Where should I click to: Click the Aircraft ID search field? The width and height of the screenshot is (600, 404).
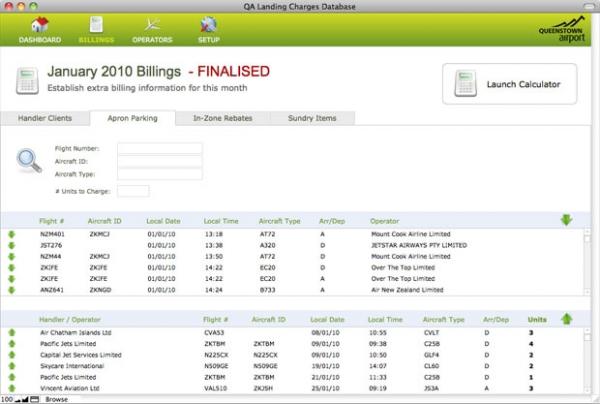[x=160, y=161]
